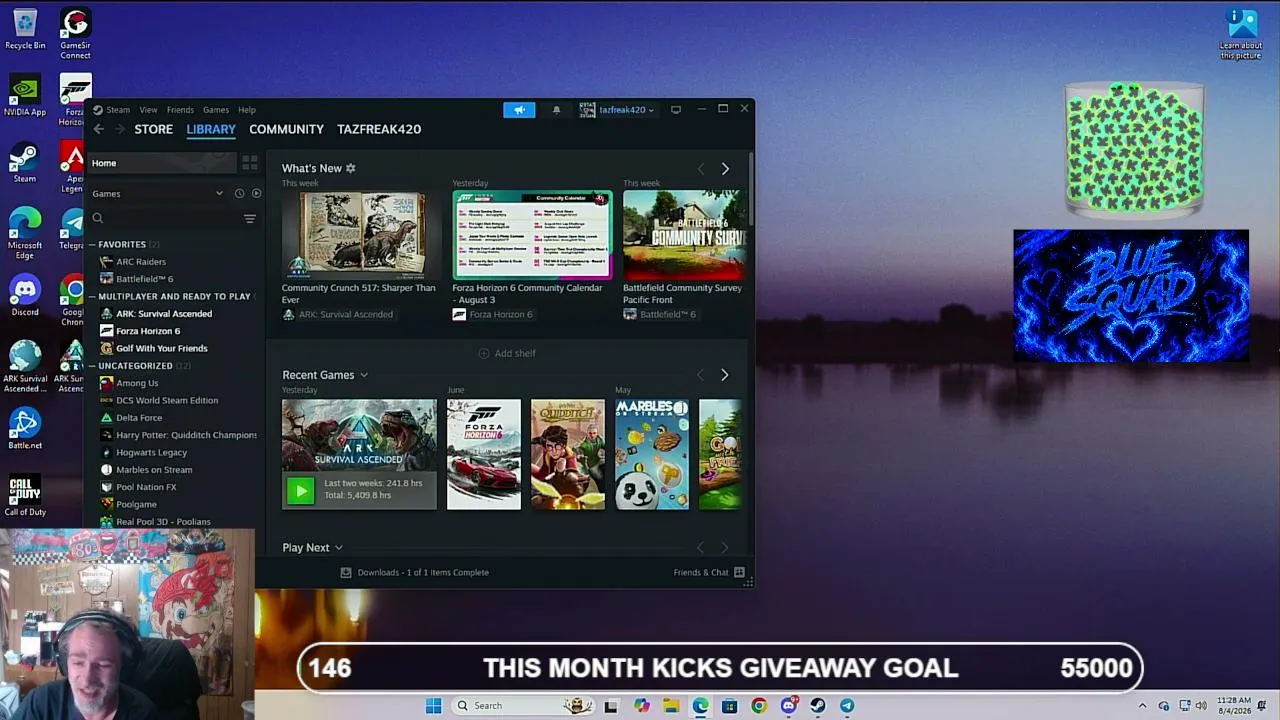Open the Help menu
Image resolution: width=1280 pixels, height=720 pixels.
click(x=247, y=110)
